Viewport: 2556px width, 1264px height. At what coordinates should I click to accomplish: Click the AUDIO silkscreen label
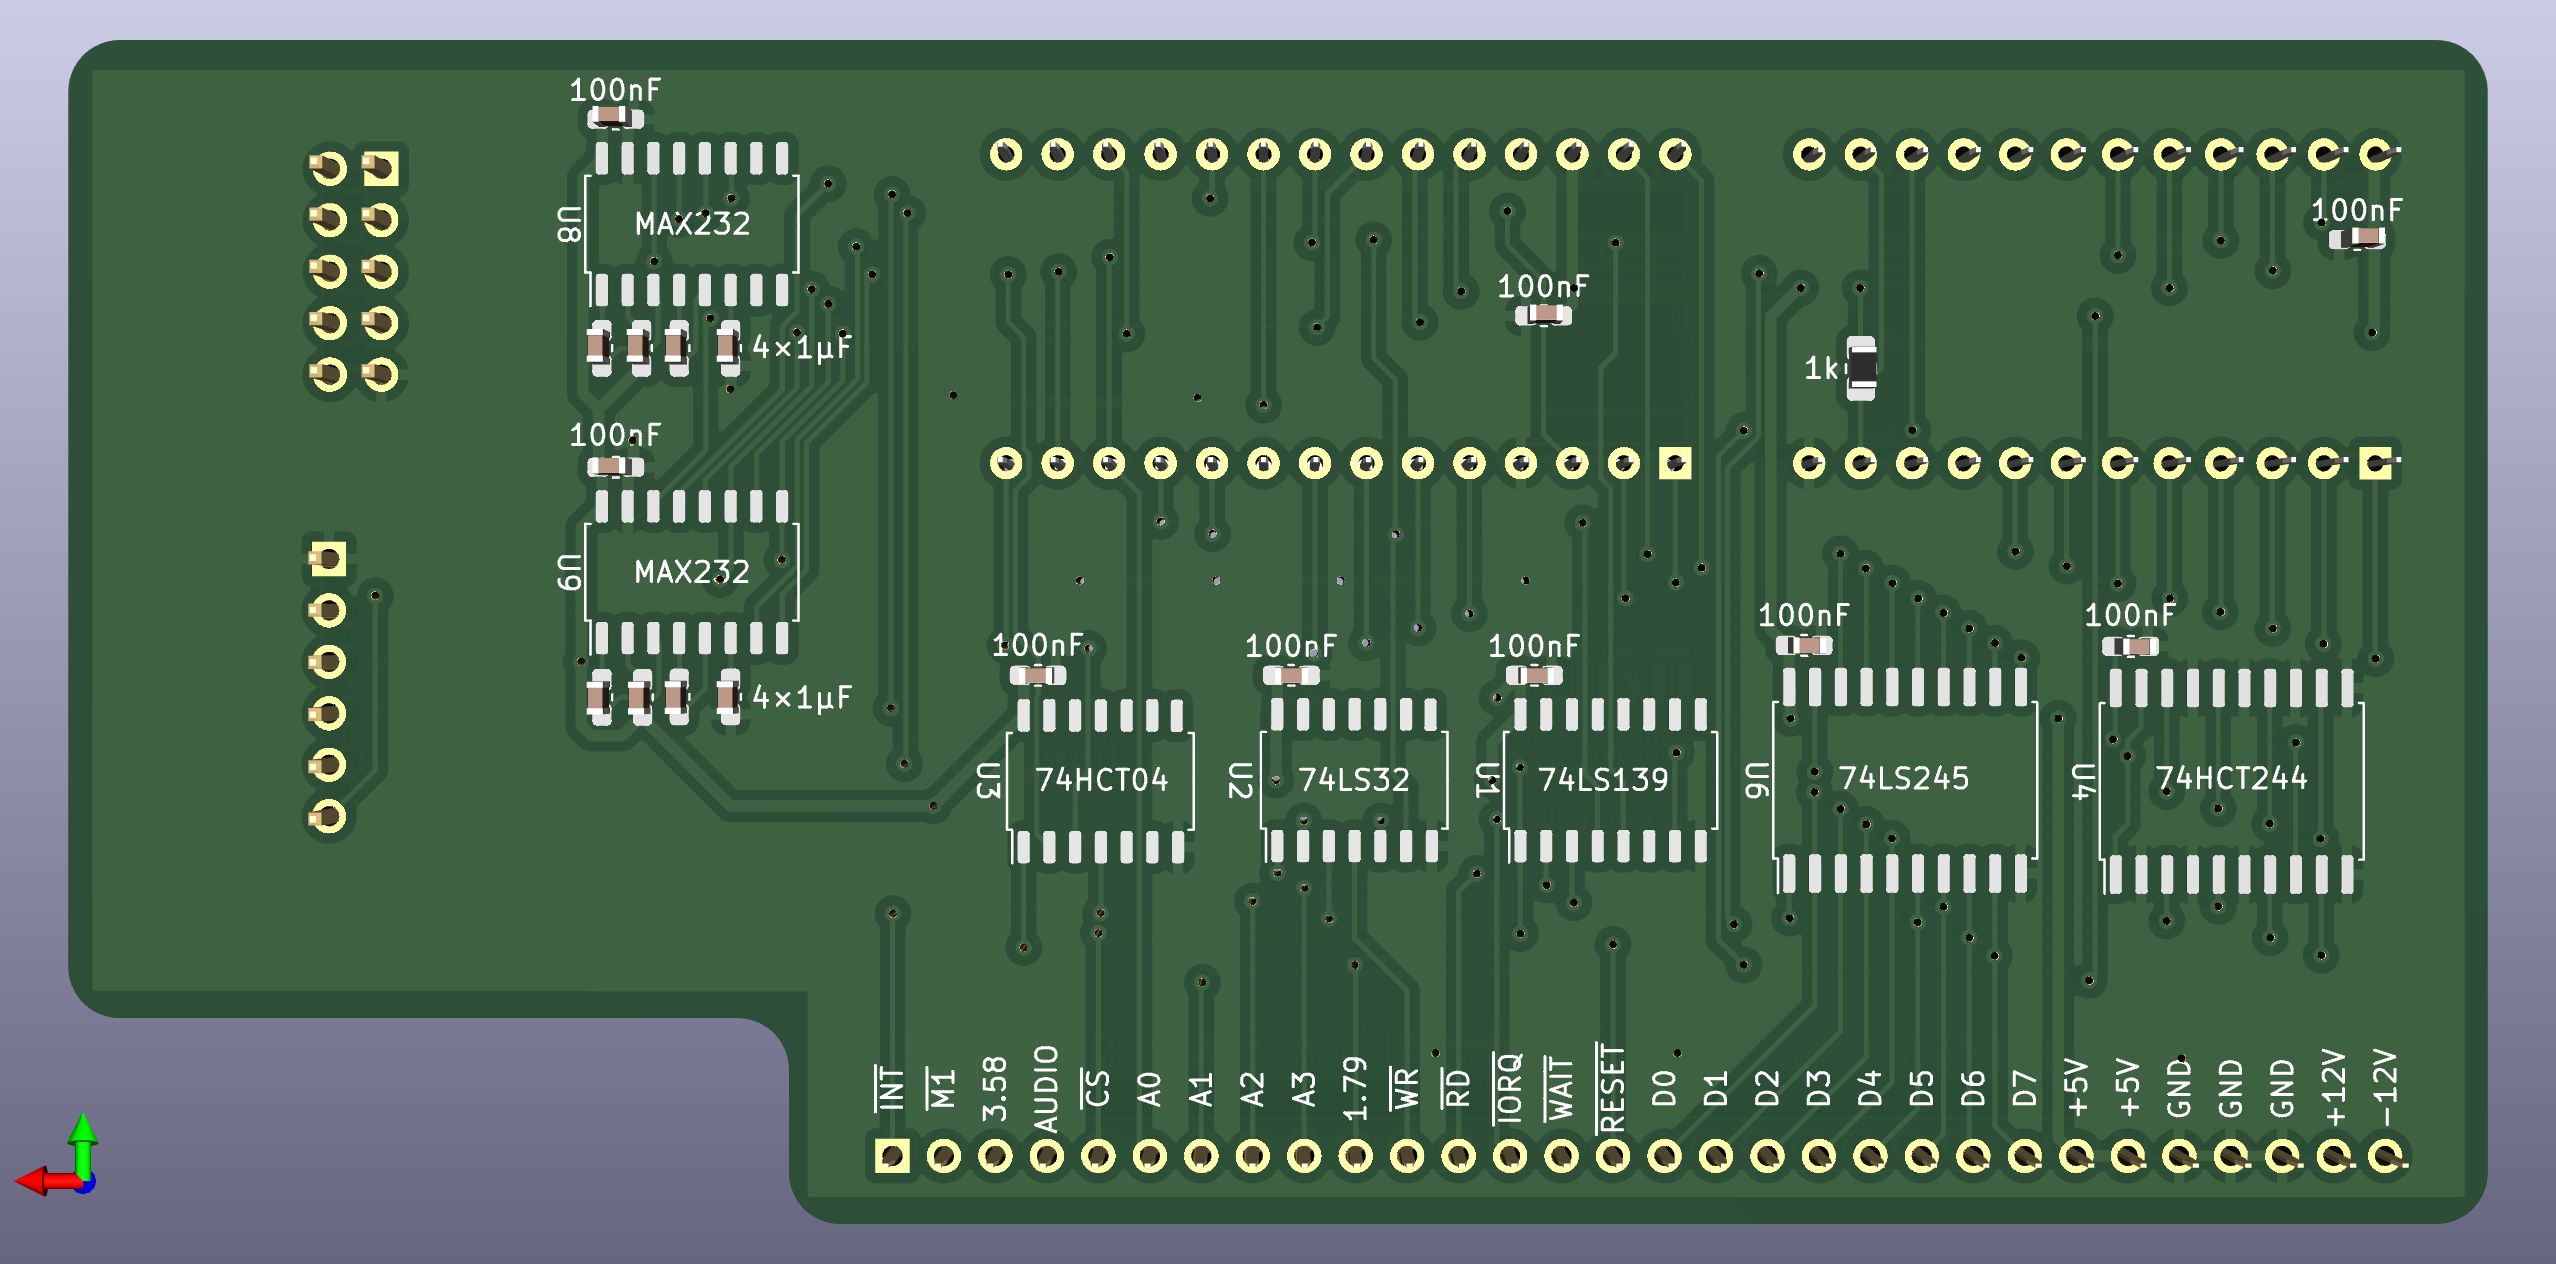click(1046, 1089)
